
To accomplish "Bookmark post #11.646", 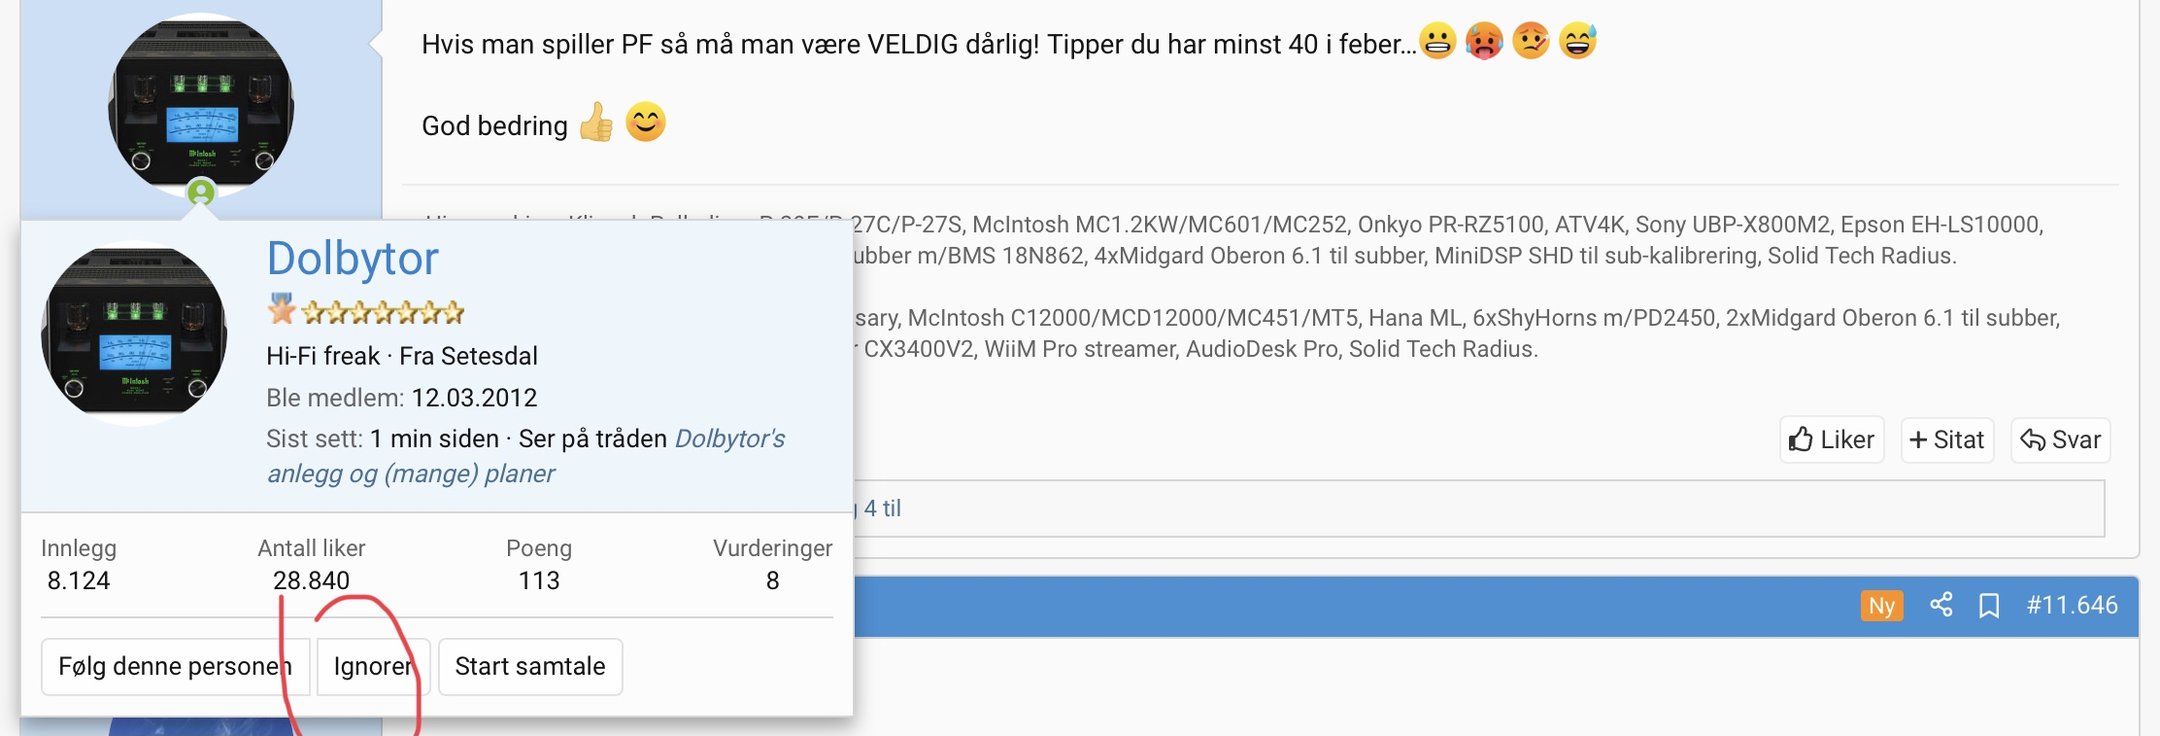I will 1989,606.
